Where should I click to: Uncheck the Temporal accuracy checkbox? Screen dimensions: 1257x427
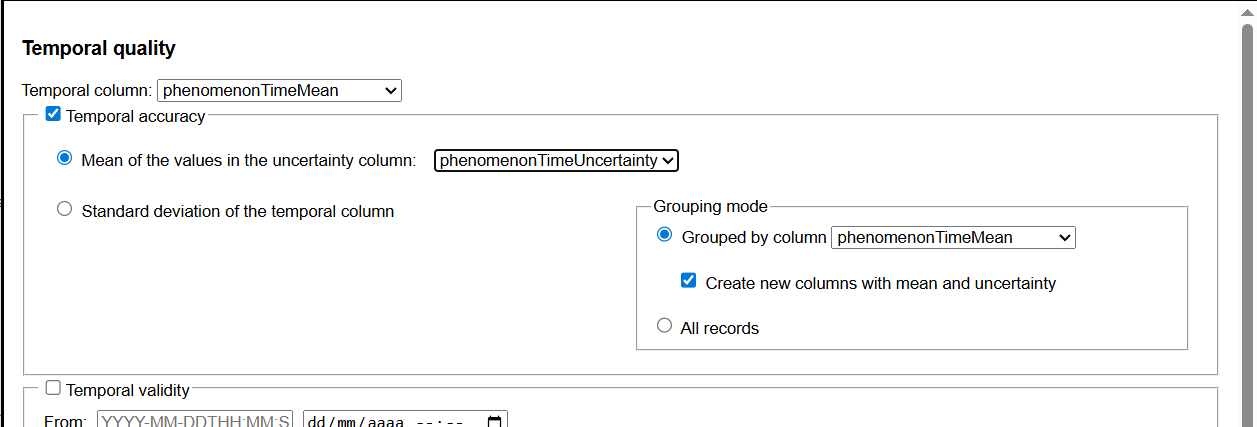(x=54, y=115)
